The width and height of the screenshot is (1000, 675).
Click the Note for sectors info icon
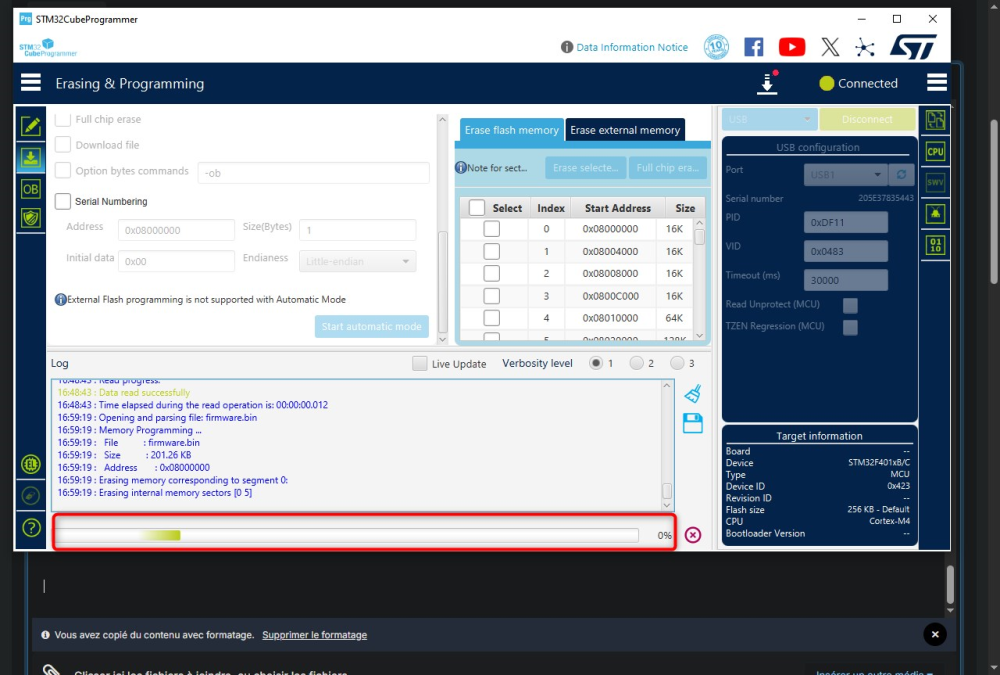click(x=460, y=168)
